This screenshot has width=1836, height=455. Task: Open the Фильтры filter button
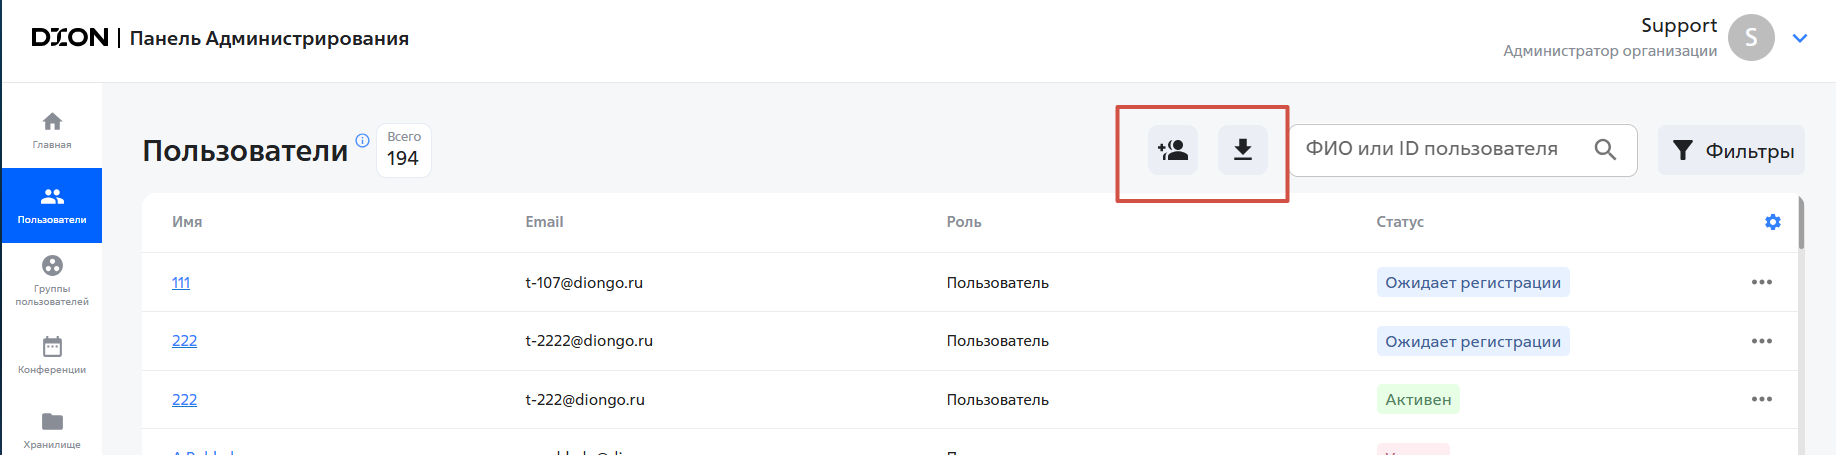pyautogui.click(x=1731, y=150)
